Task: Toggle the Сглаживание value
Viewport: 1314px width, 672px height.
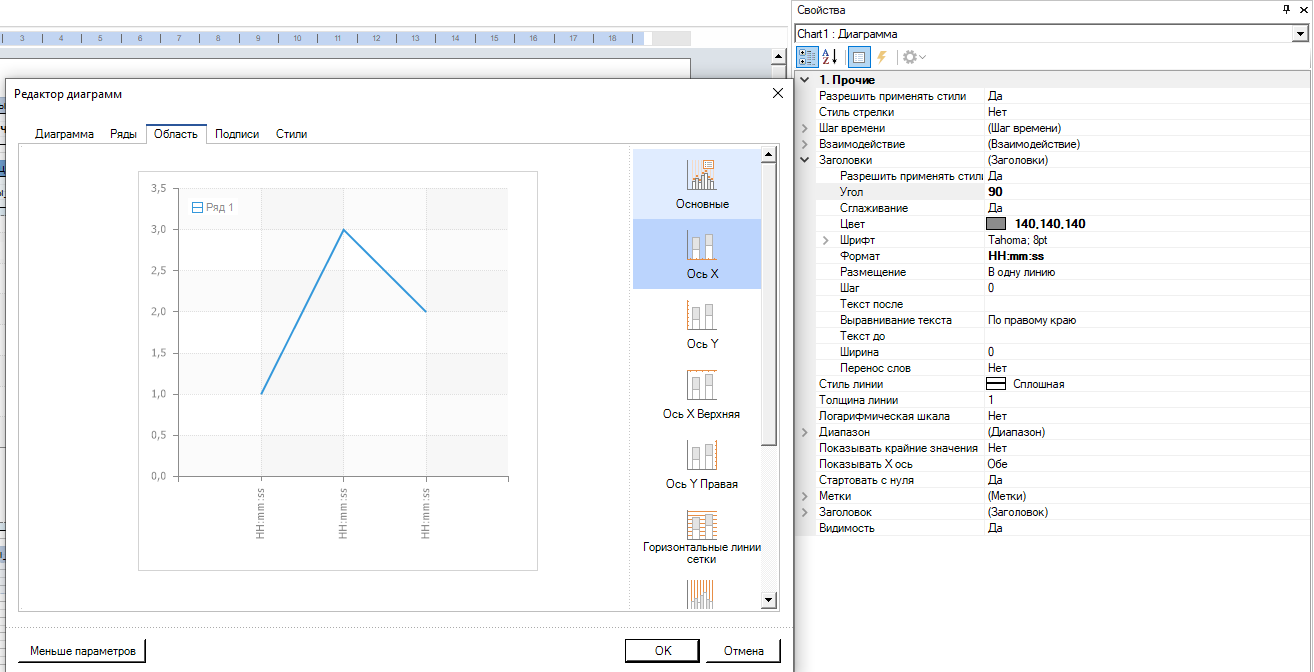Action: click(1147, 208)
